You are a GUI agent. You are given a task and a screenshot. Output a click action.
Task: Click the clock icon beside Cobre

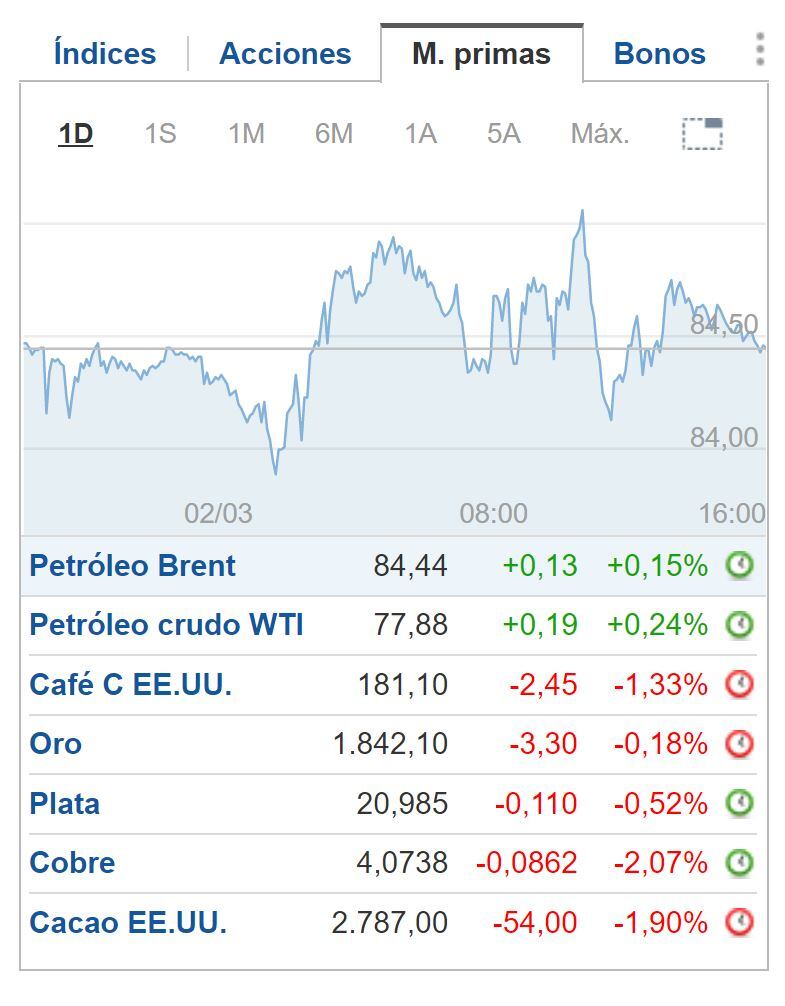click(739, 862)
